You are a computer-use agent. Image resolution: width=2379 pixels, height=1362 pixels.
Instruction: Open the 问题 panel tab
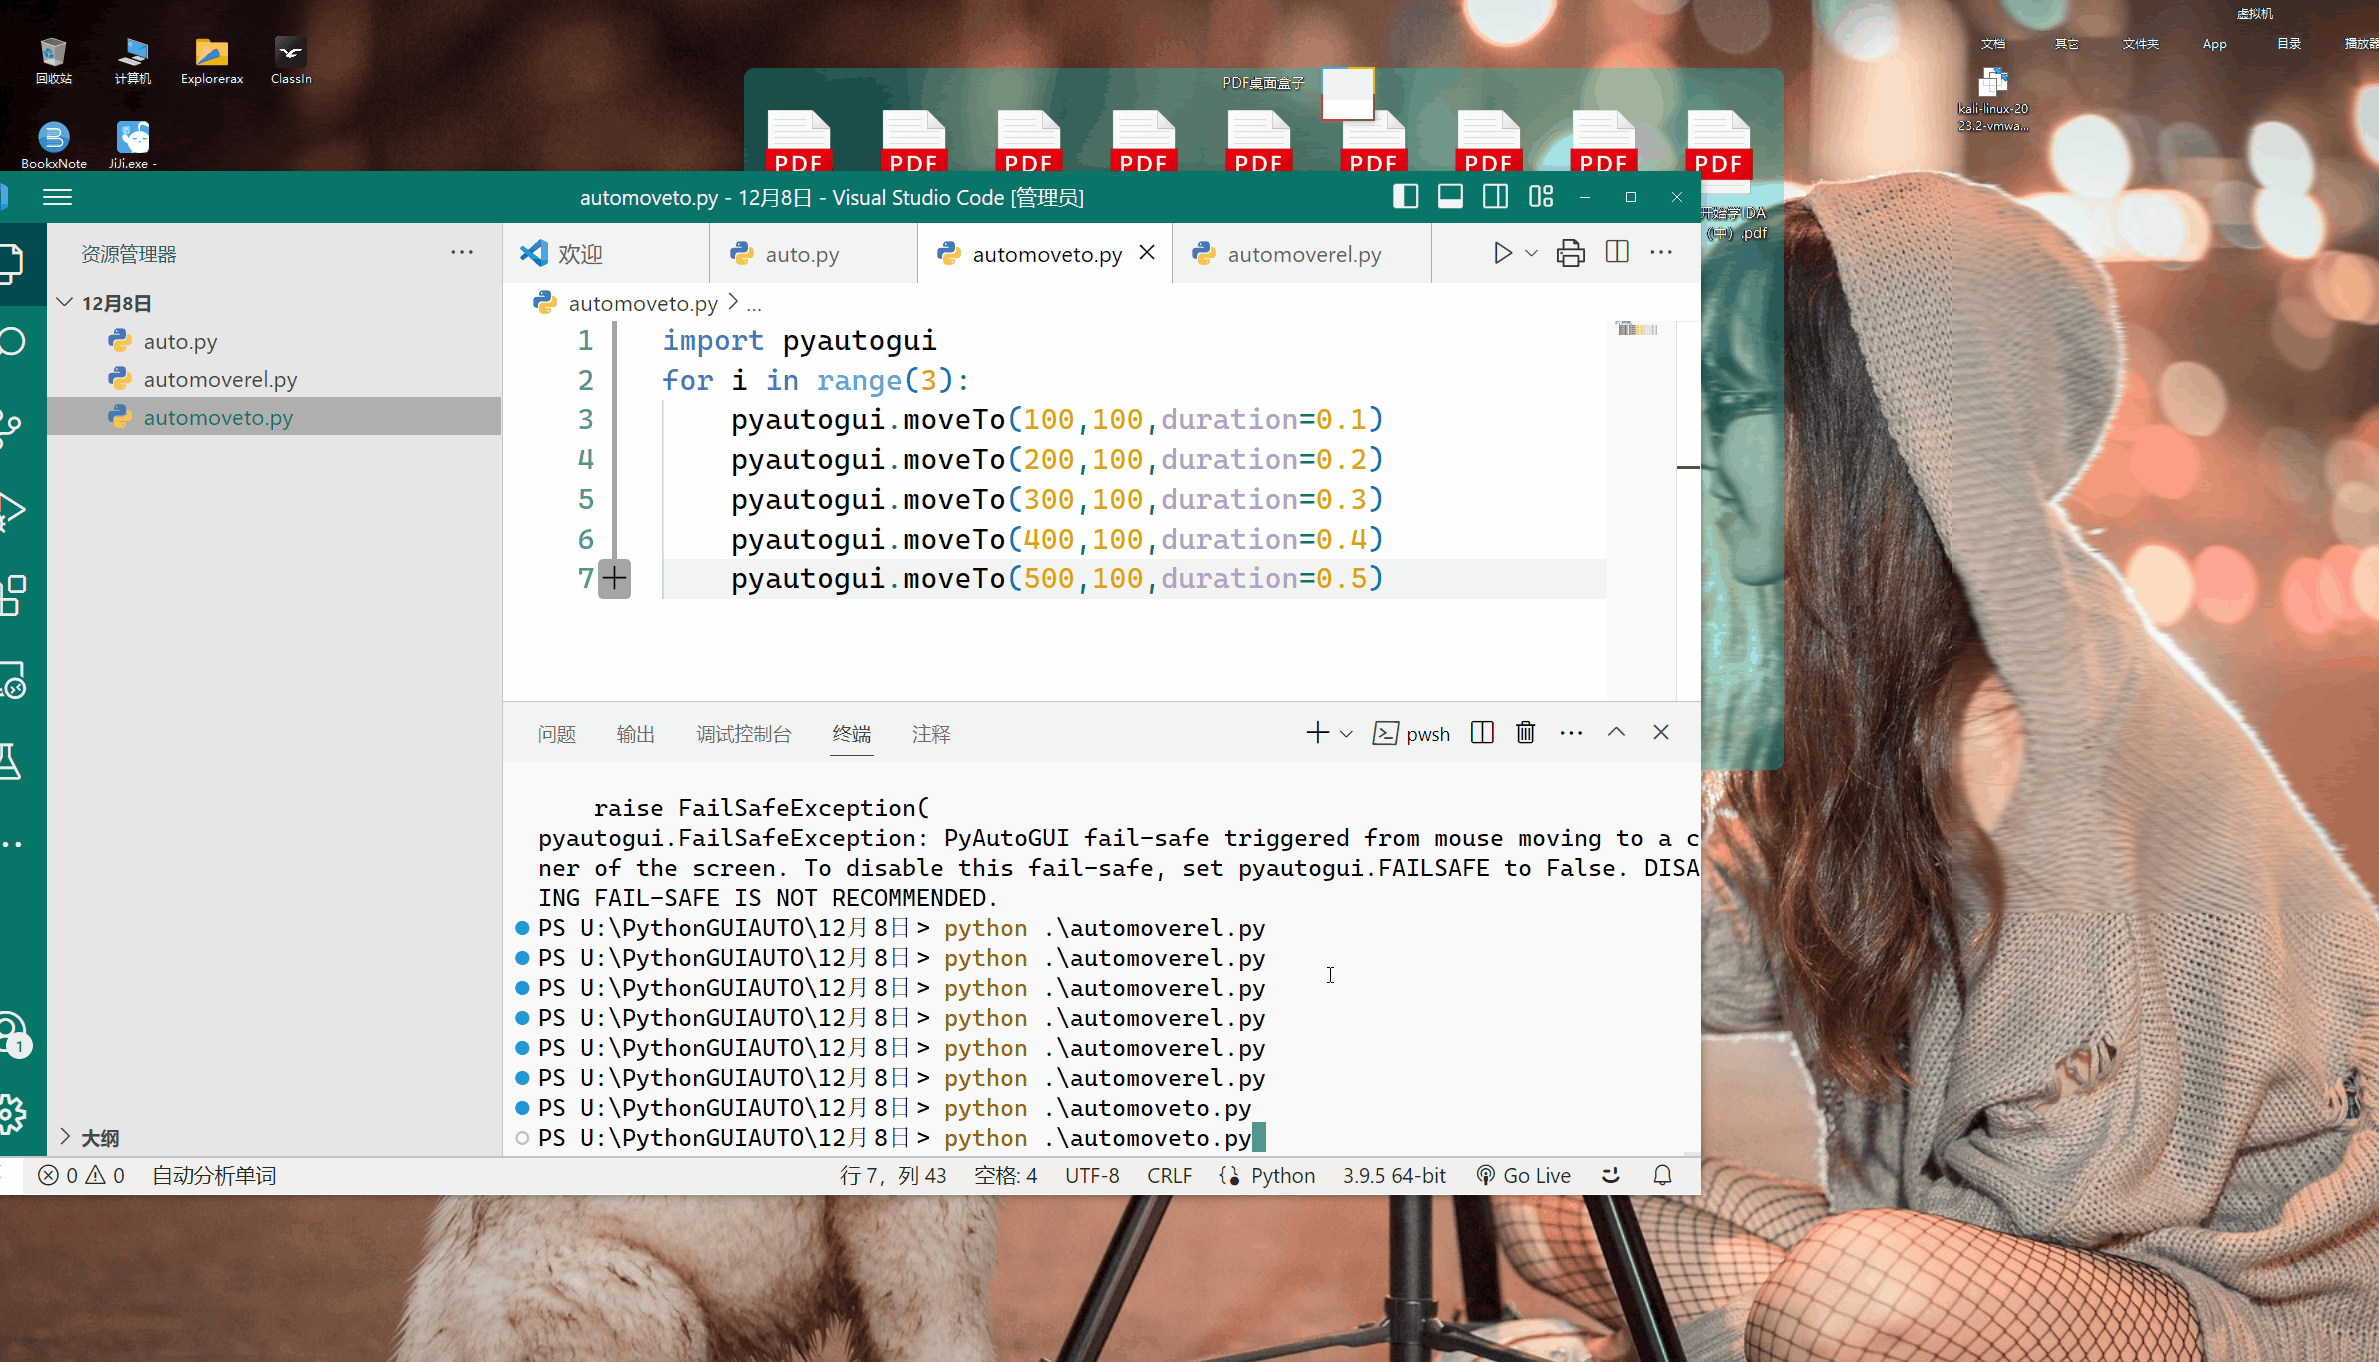click(x=556, y=734)
